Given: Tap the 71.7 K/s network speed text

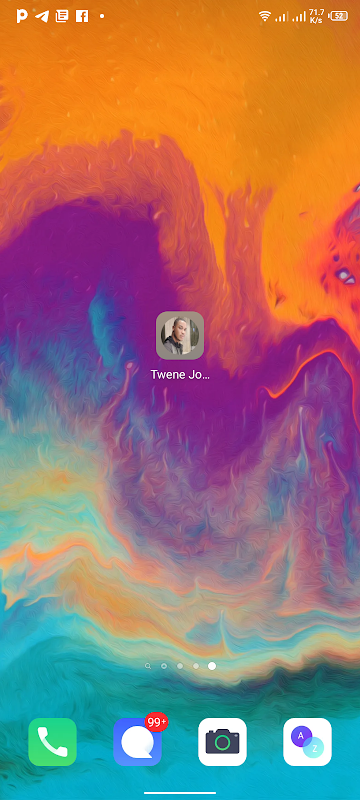Looking at the screenshot, I should point(317,16).
